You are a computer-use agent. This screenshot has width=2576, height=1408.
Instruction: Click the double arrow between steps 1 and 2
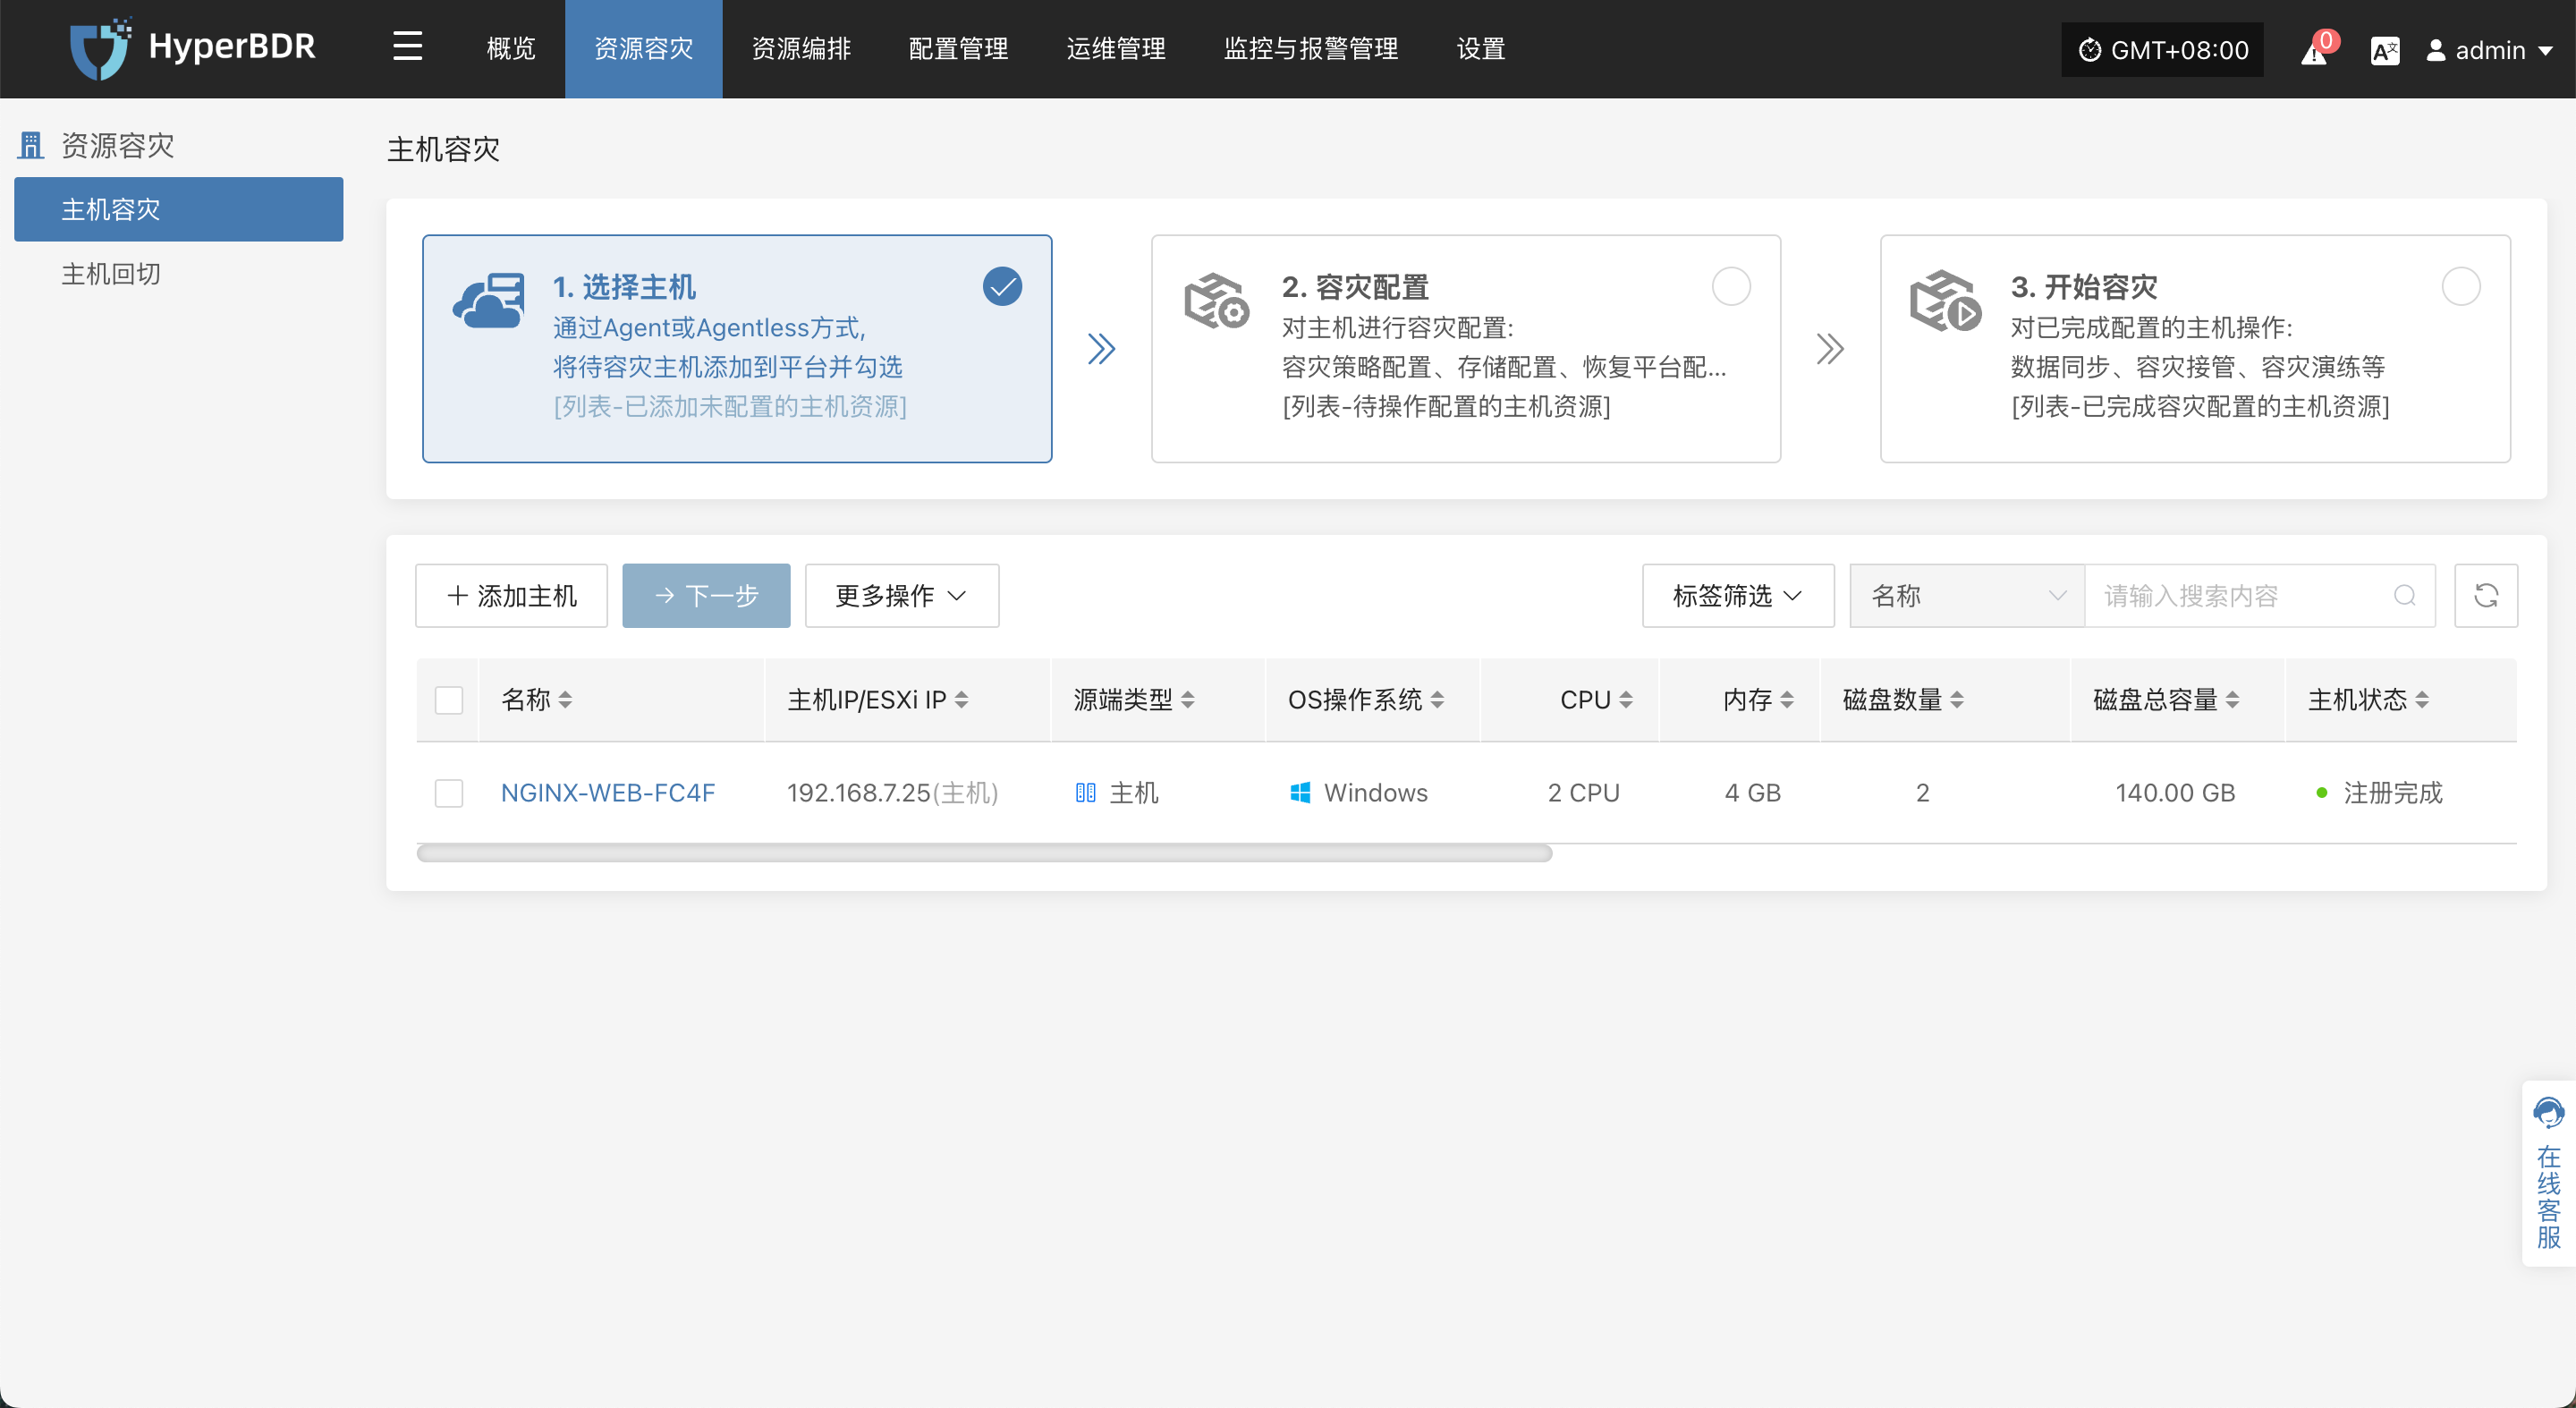pyautogui.click(x=1101, y=349)
